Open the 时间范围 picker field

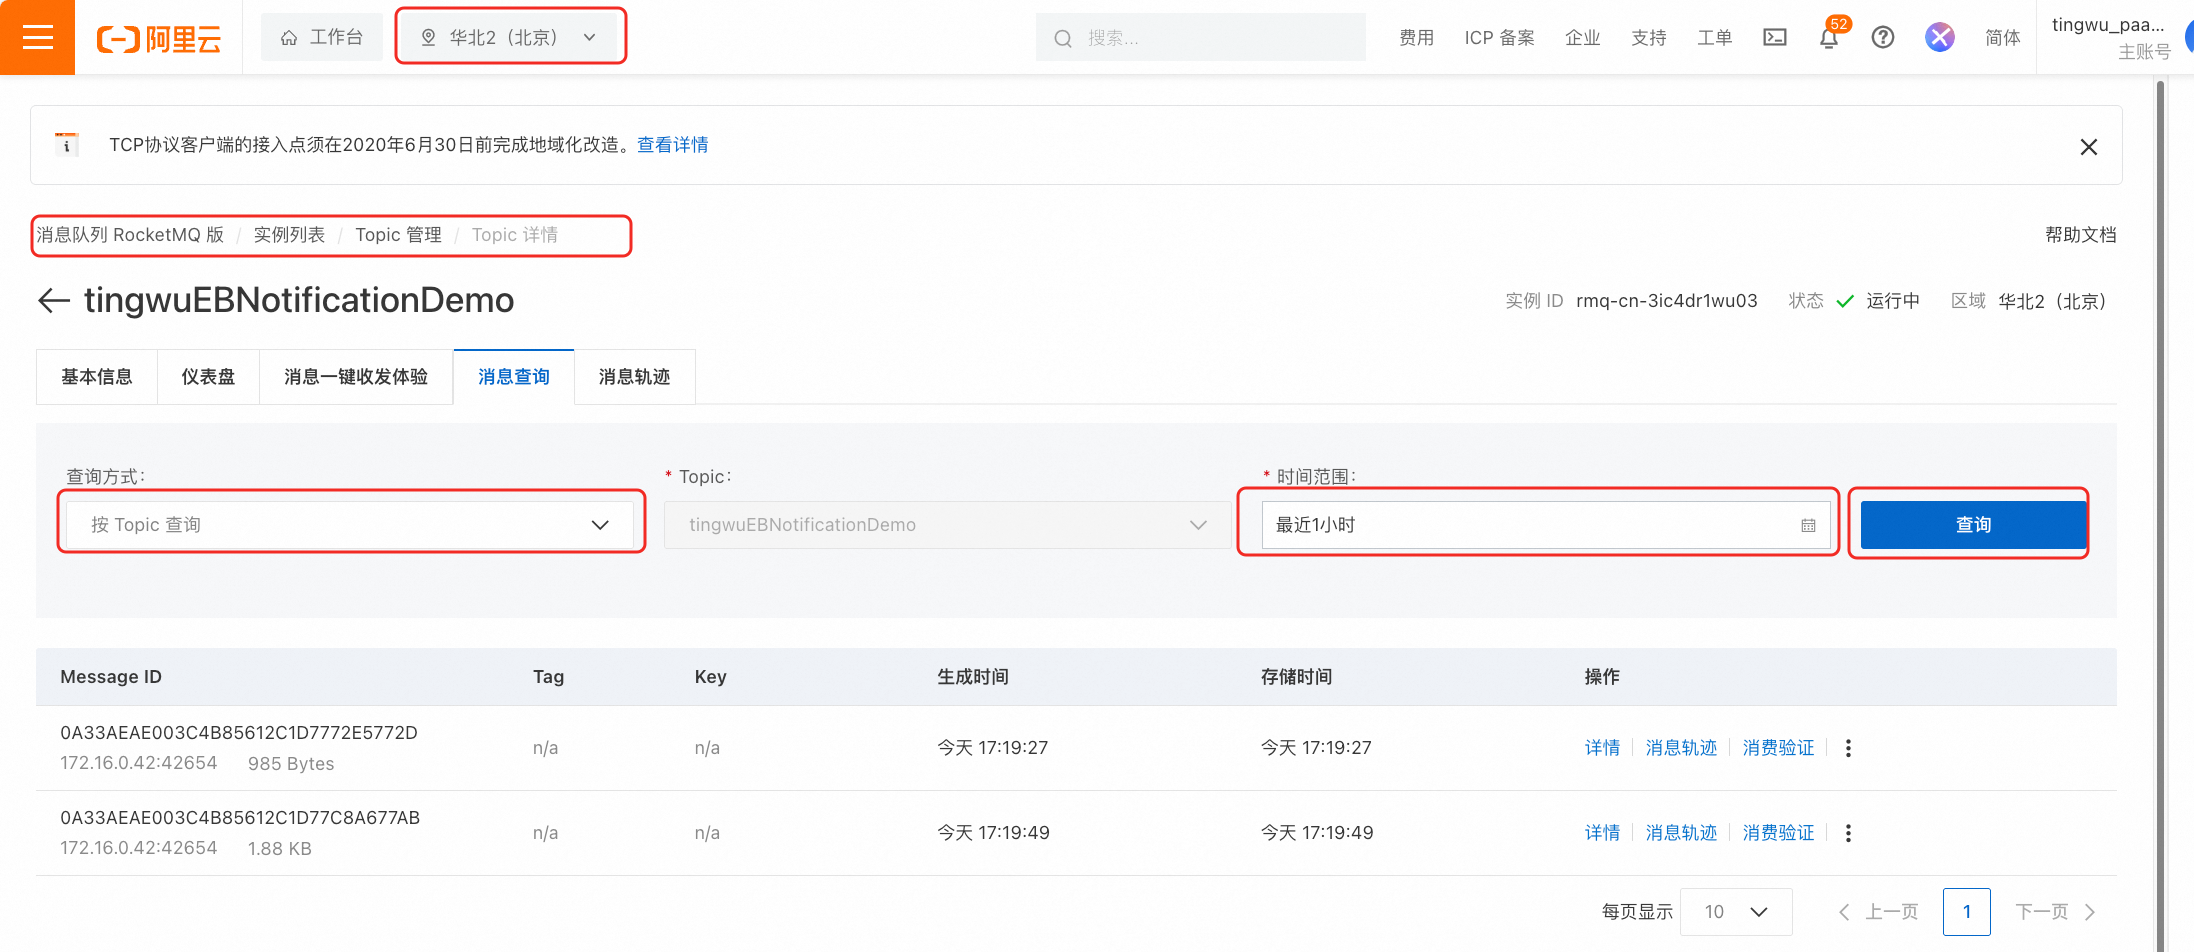pos(1546,525)
